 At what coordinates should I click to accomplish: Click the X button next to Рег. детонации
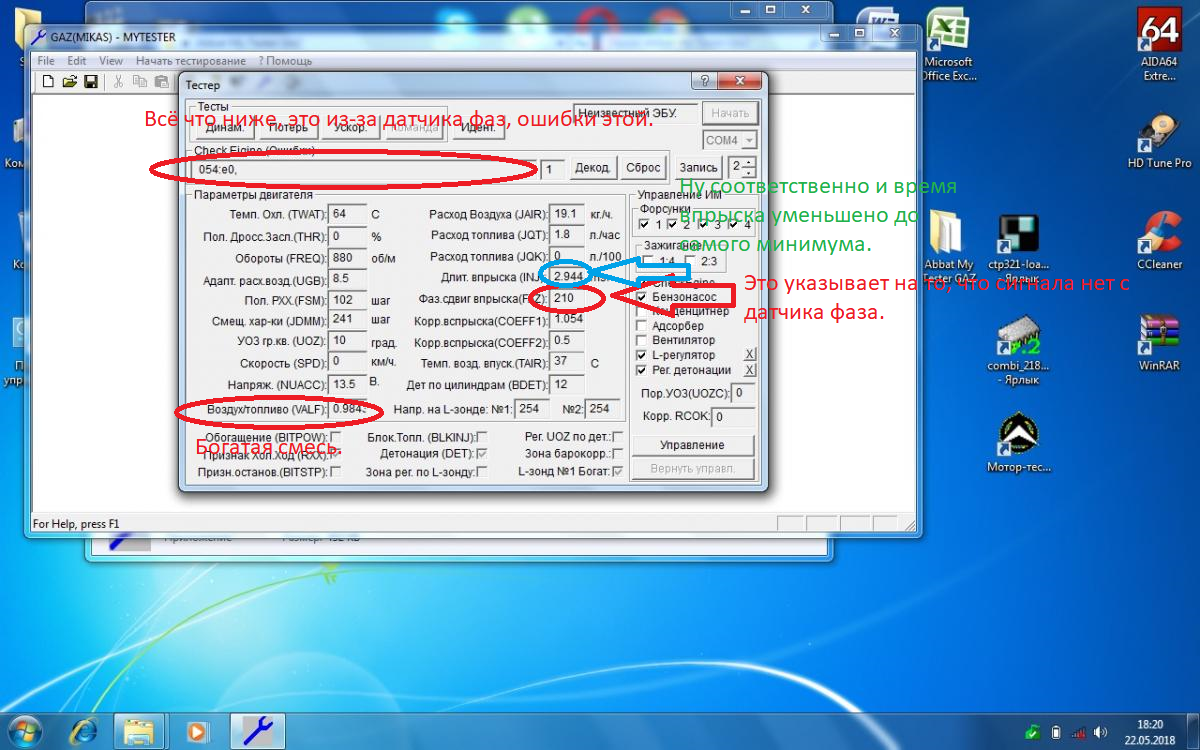point(750,370)
